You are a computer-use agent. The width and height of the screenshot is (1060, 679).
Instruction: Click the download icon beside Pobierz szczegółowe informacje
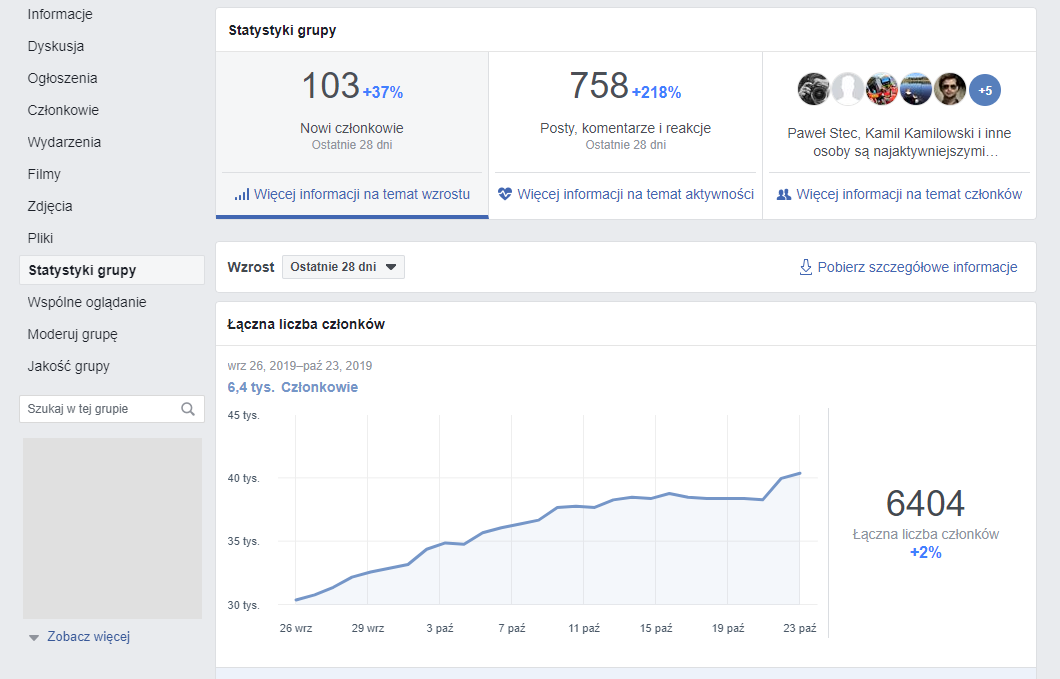click(805, 267)
